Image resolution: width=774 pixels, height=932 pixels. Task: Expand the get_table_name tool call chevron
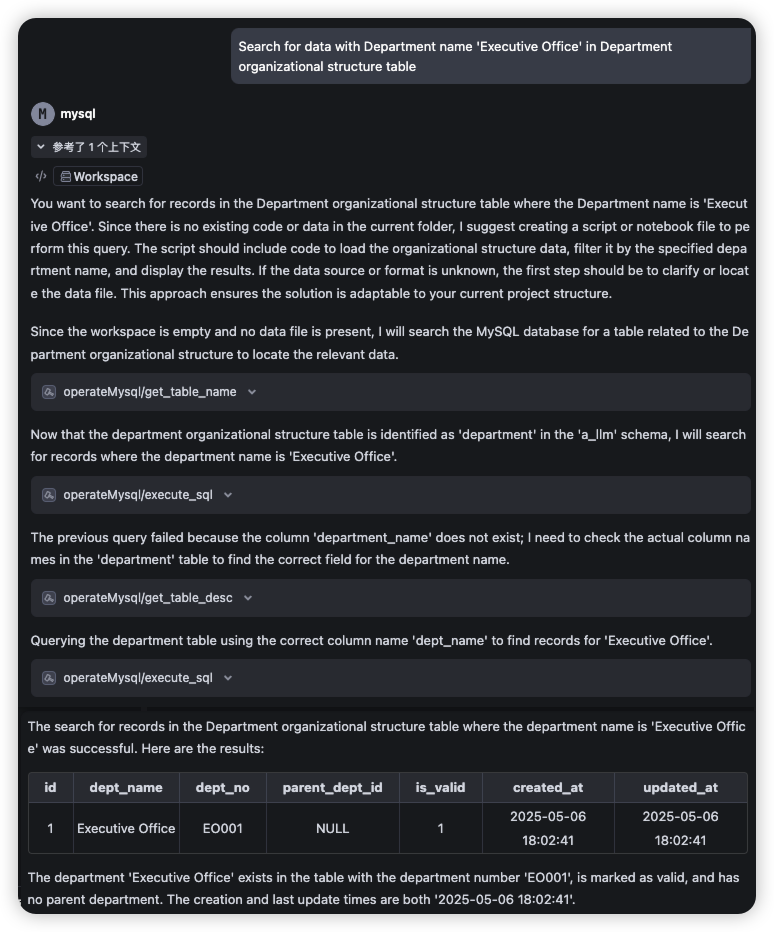click(252, 392)
